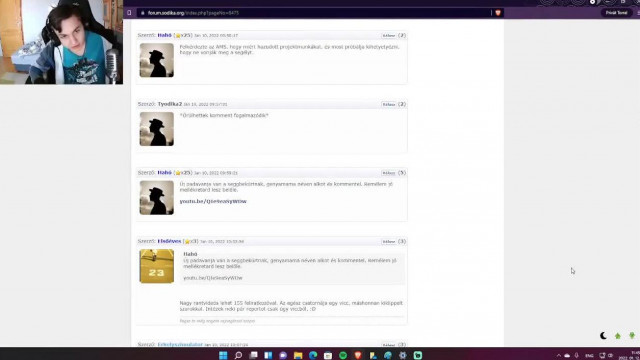The width and height of the screenshot is (640, 360).
Task: Click the address bar showing forum.sodika.org
Action: click(x=314, y=13)
